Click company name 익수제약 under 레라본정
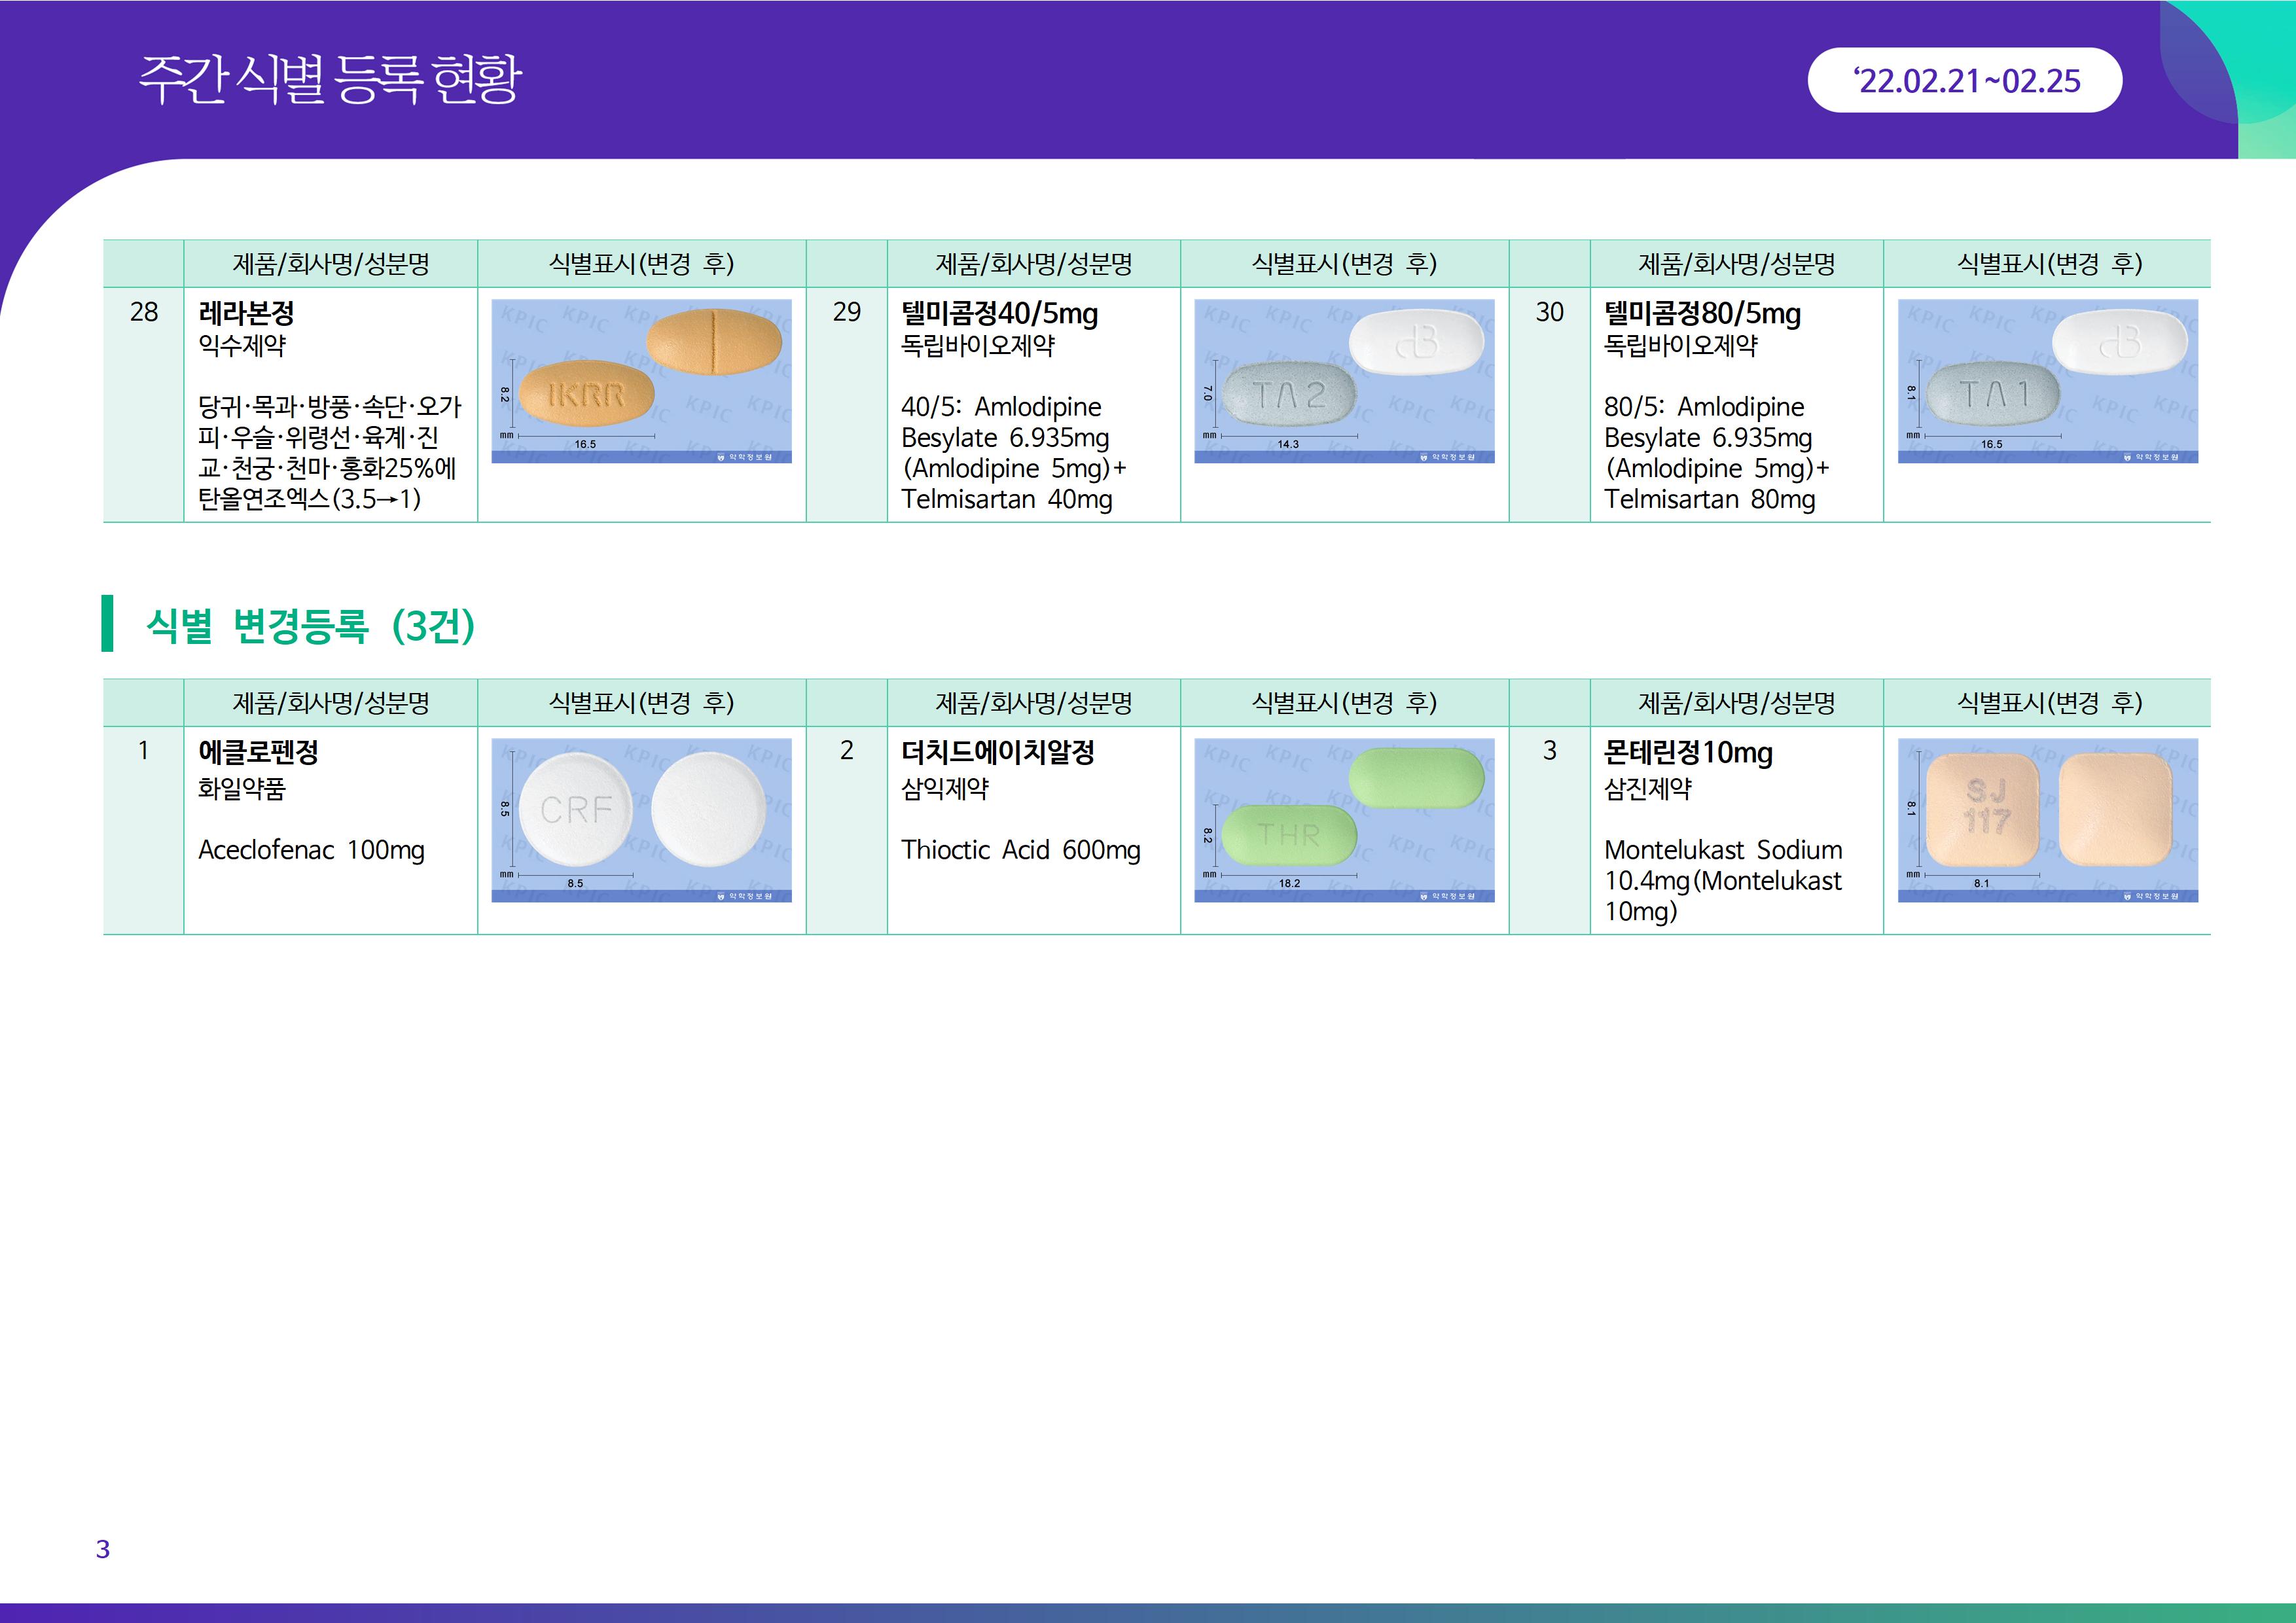This screenshot has width=2296, height=1623. tap(242, 346)
